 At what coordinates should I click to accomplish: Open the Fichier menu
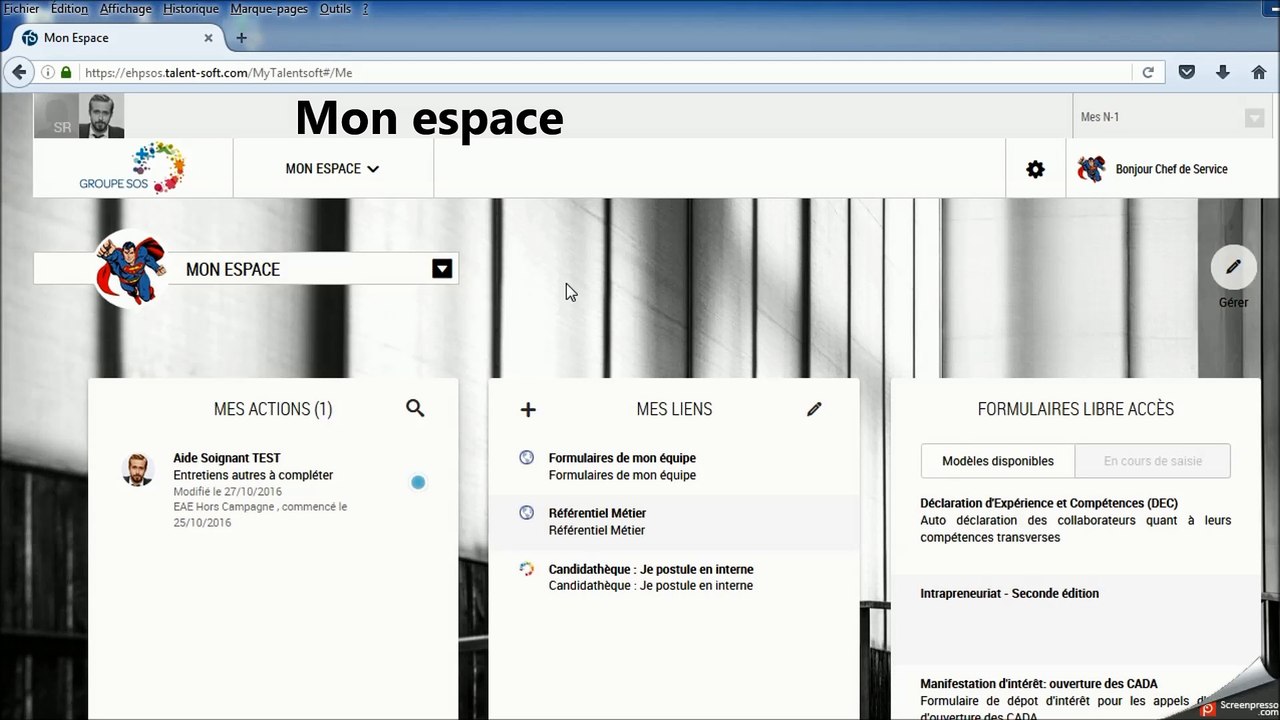(21, 9)
